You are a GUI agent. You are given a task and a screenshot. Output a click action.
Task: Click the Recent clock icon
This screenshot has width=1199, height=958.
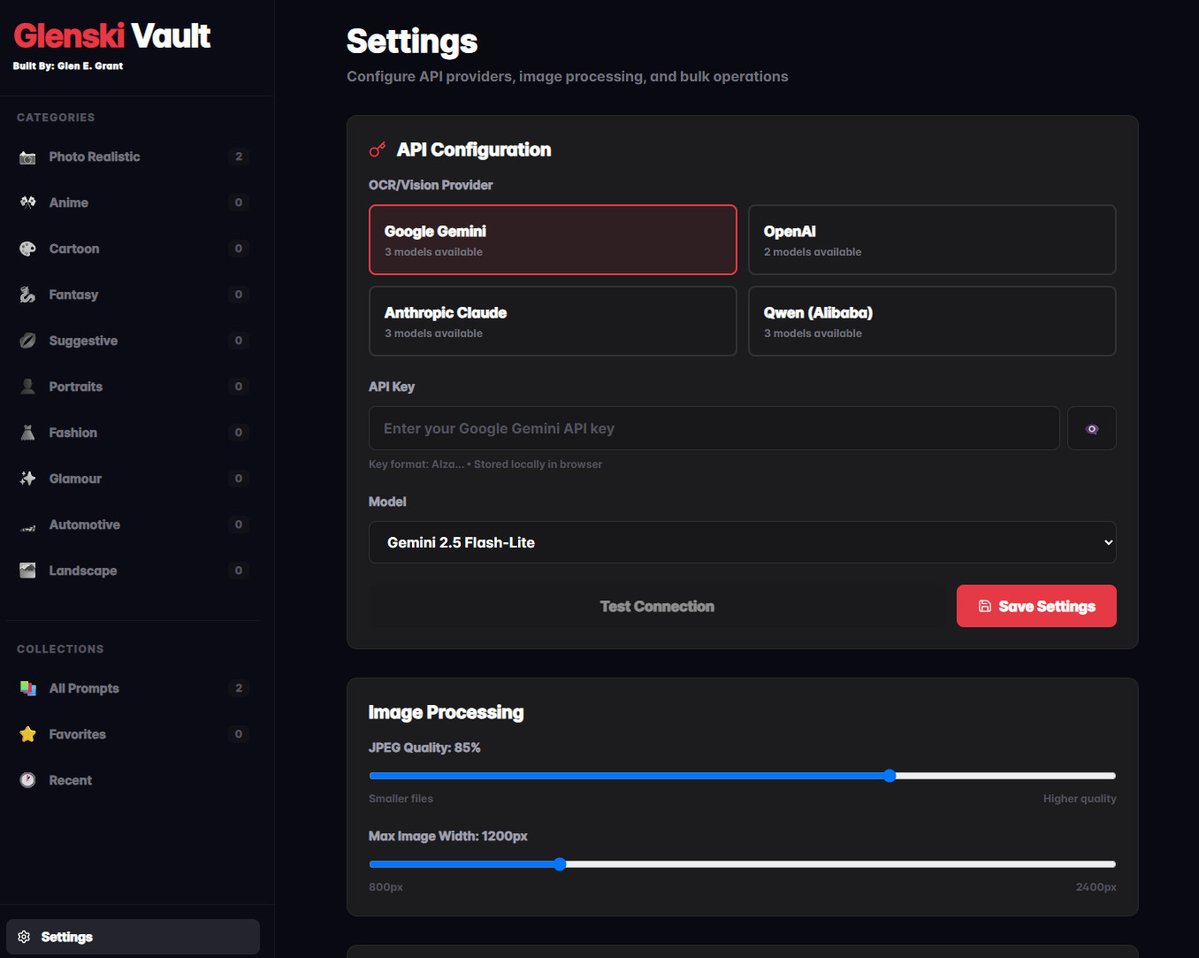(28, 780)
